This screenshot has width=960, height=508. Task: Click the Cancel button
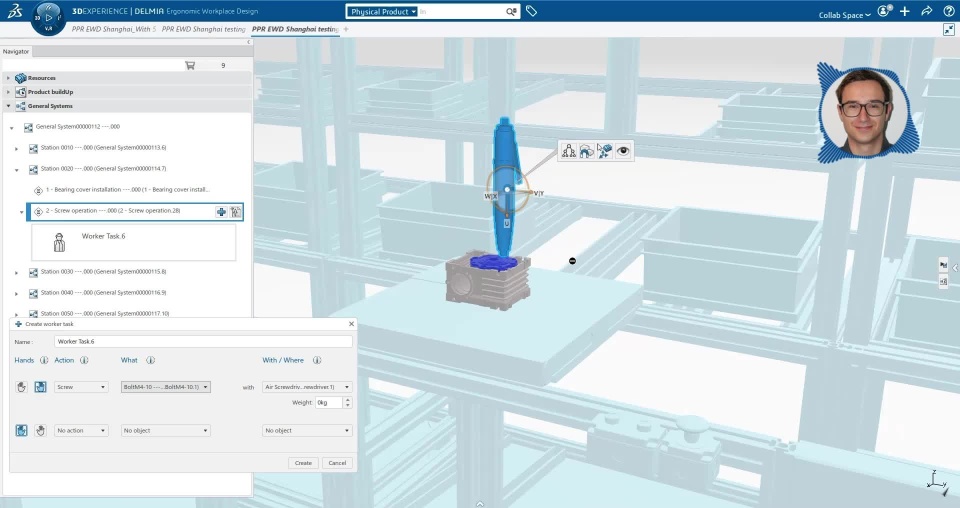[x=337, y=463]
